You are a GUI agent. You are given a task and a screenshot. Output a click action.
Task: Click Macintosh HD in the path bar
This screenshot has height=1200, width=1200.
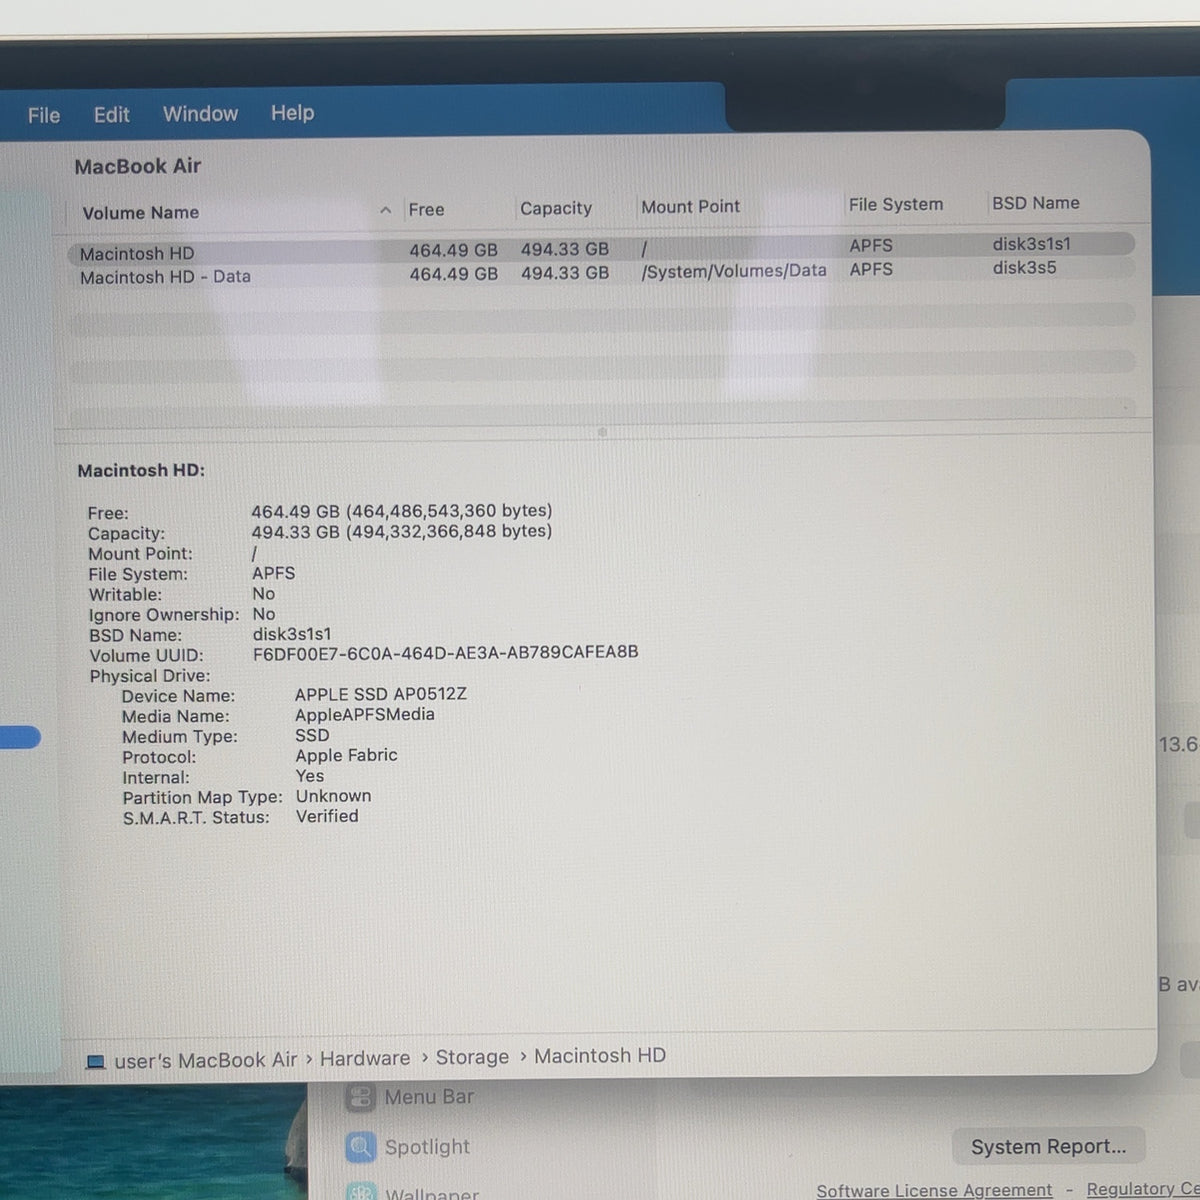tap(600, 1056)
